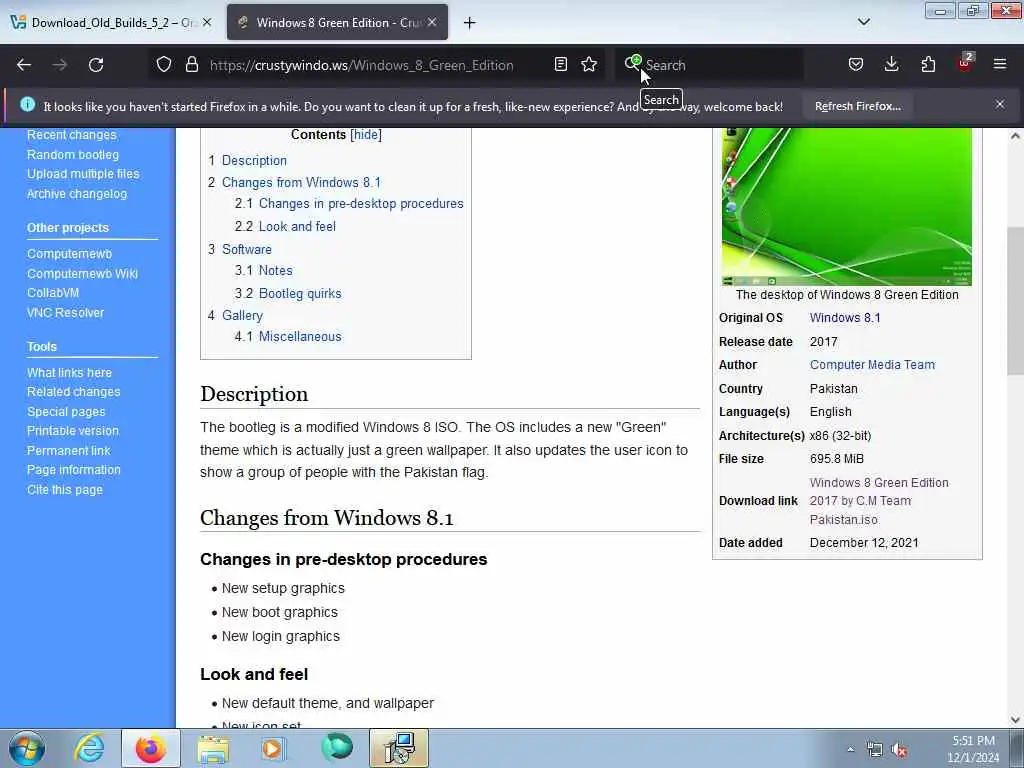This screenshot has height=768, width=1024.
Task: Go forward using the forward arrow
Action: click(x=59, y=65)
